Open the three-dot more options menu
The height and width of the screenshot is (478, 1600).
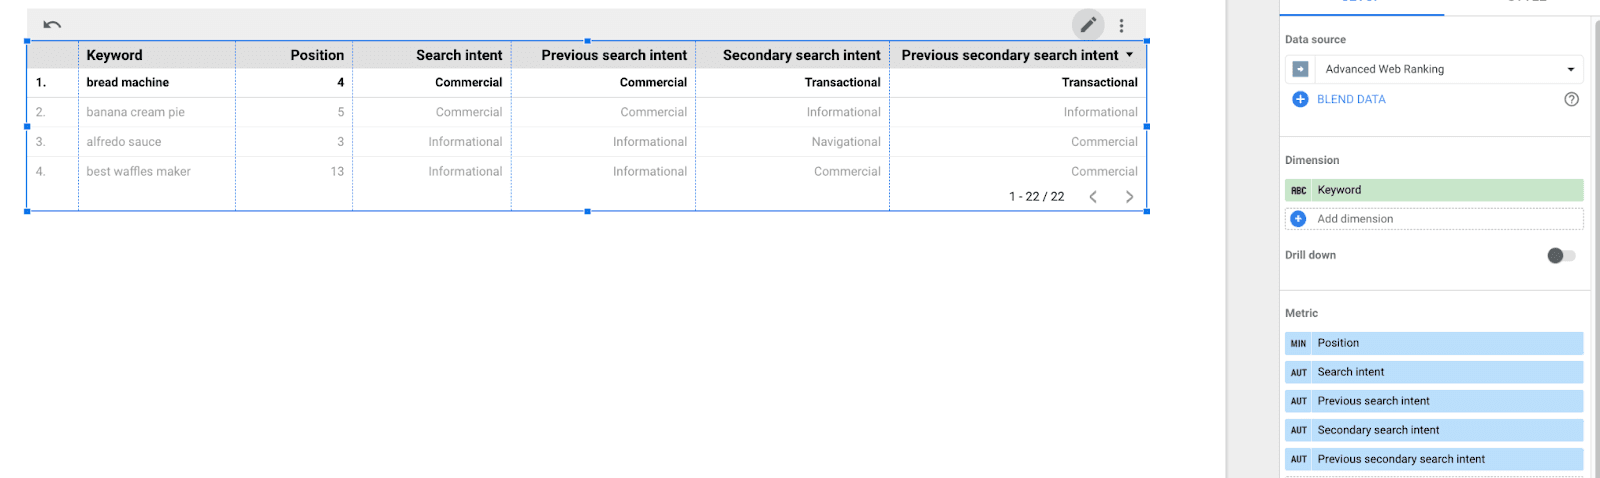point(1121,26)
